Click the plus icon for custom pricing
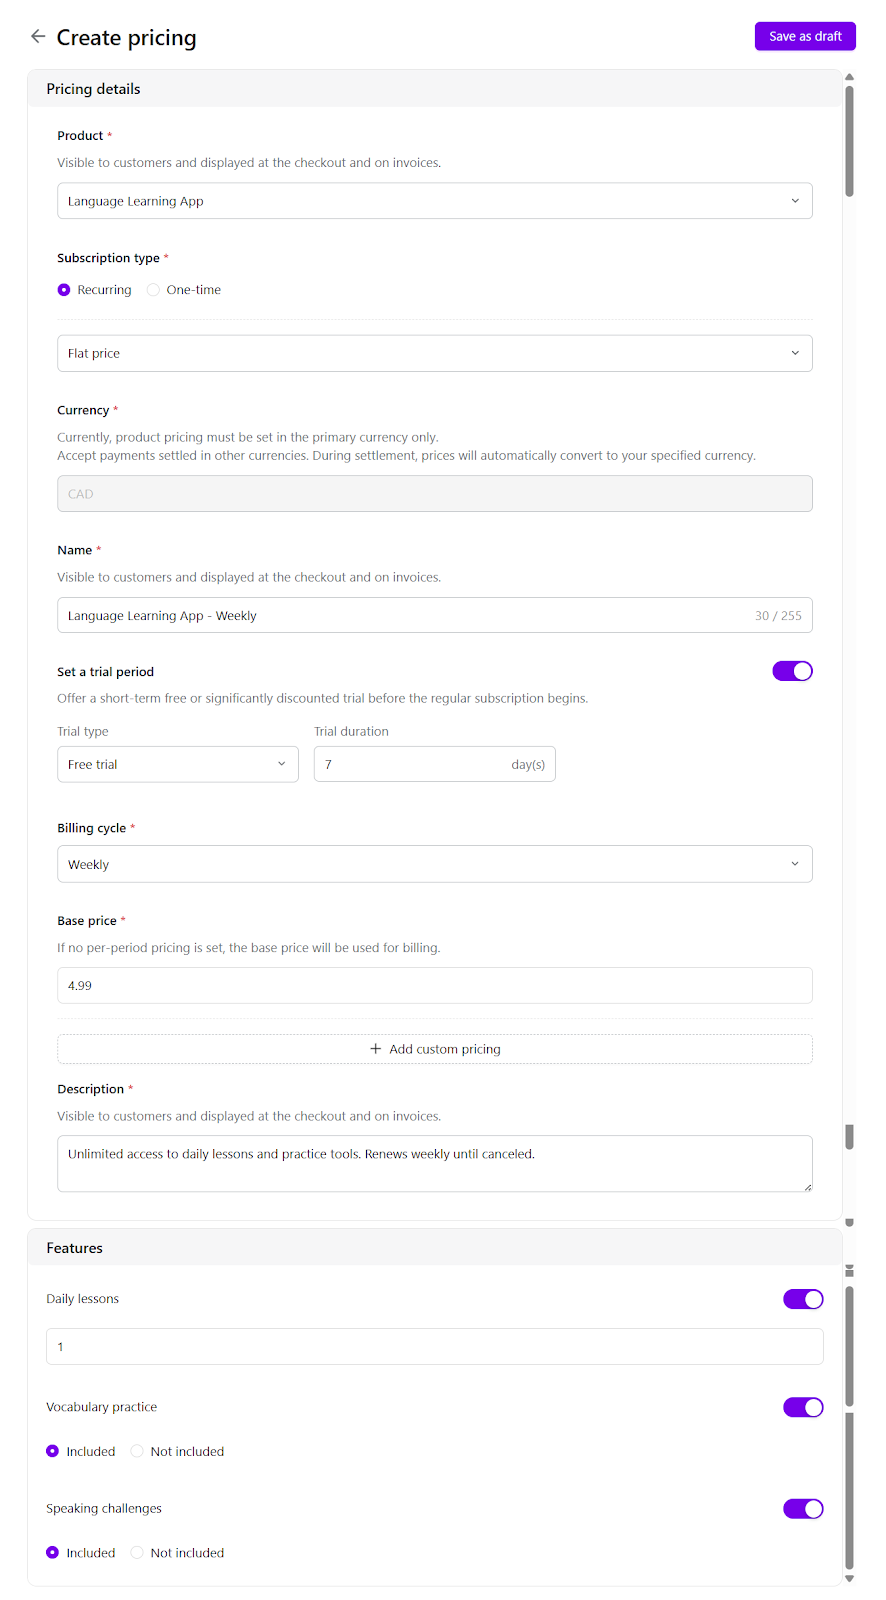The image size is (886, 1600). [x=376, y=1049]
